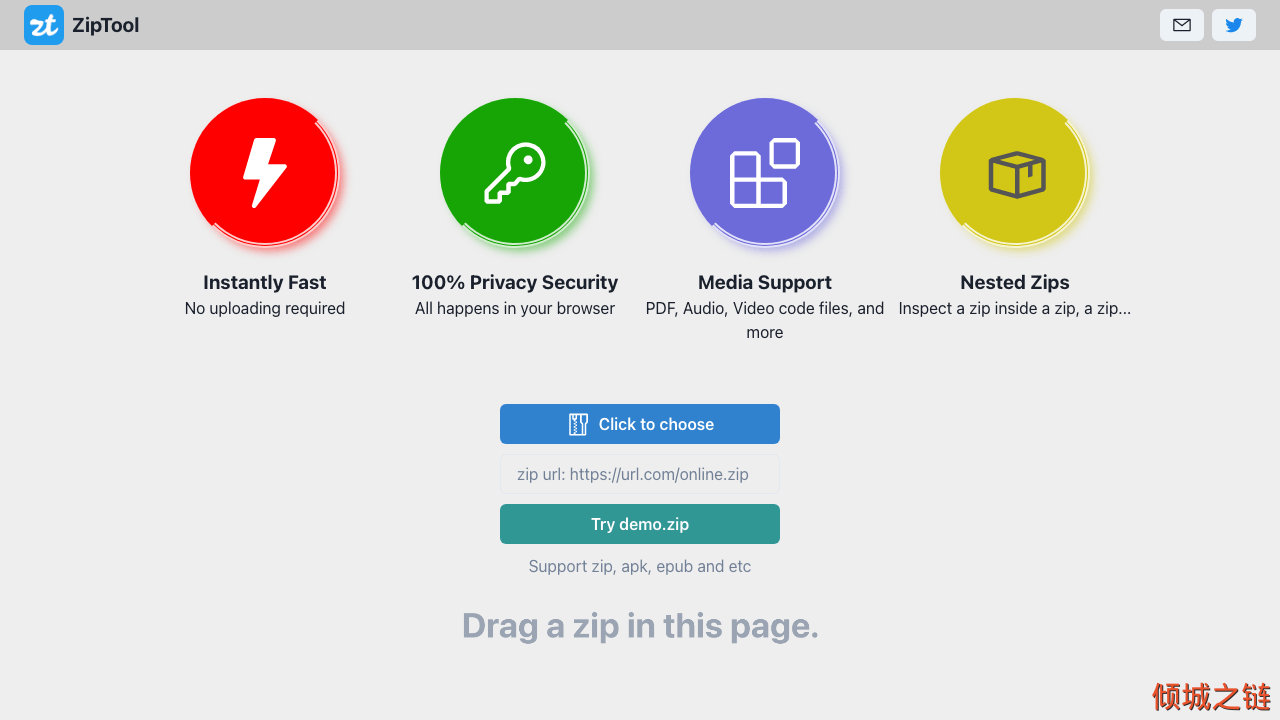Image resolution: width=1280 pixels, height=720 pixels.
Task: Select the 100% Privacy Security heading
Action: tap(515, 282)
